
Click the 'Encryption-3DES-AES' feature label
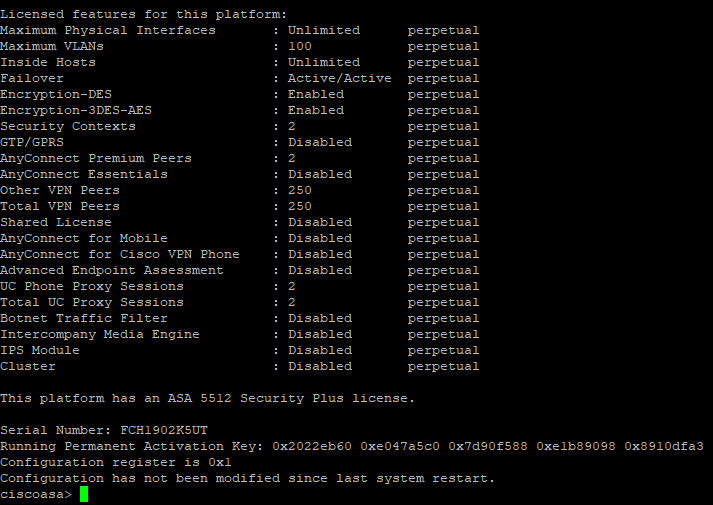[x=76, y=110]
